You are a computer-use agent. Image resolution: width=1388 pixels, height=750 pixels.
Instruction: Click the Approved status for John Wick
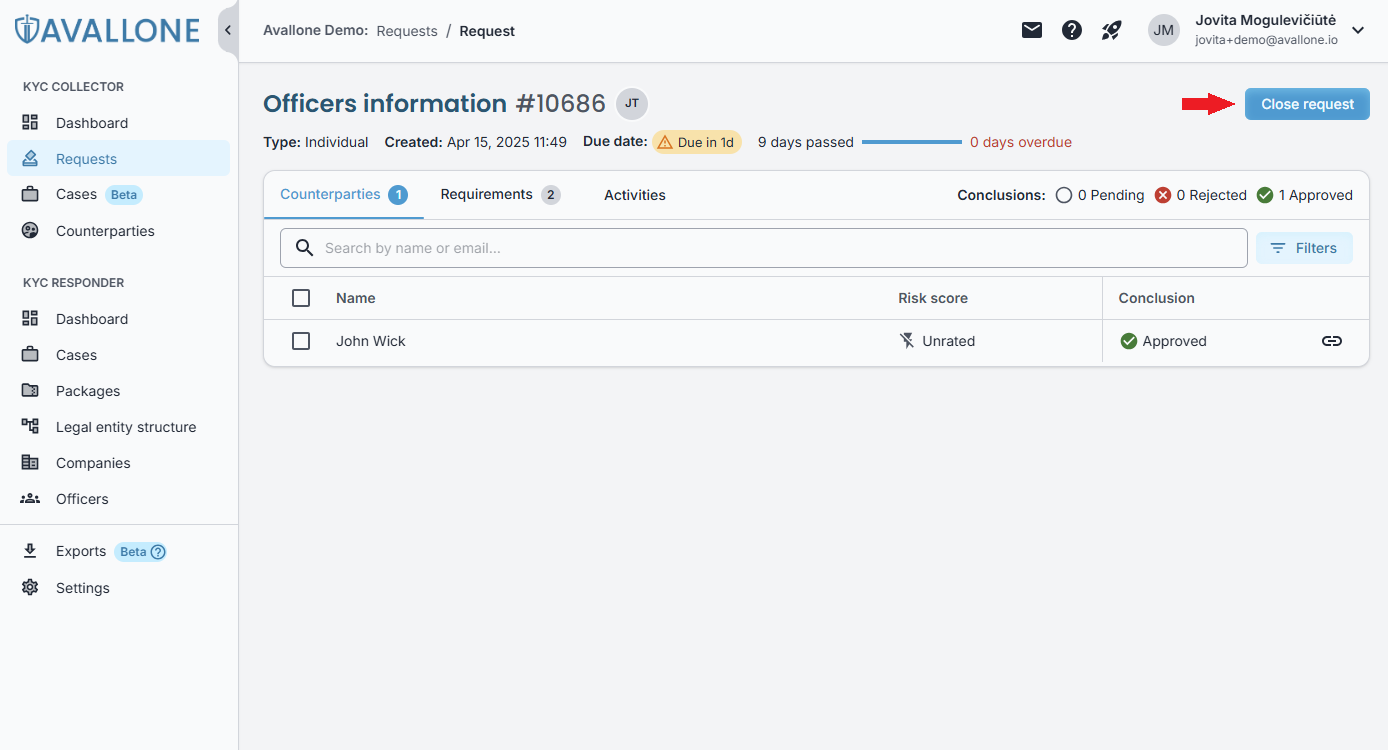[x=1164, y=341]
